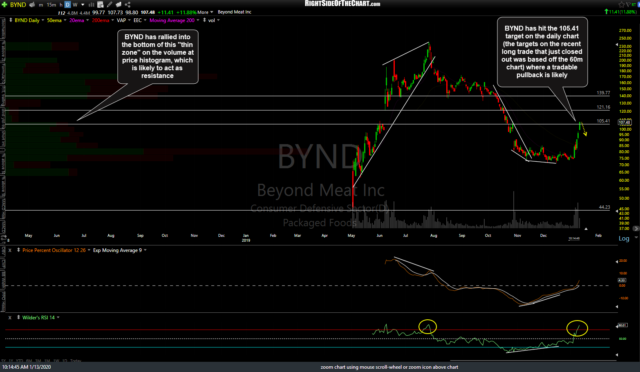The image size is (640, 372).
Task: Click the RightSideOfTheChart.com logo
Action: (342, 4)
